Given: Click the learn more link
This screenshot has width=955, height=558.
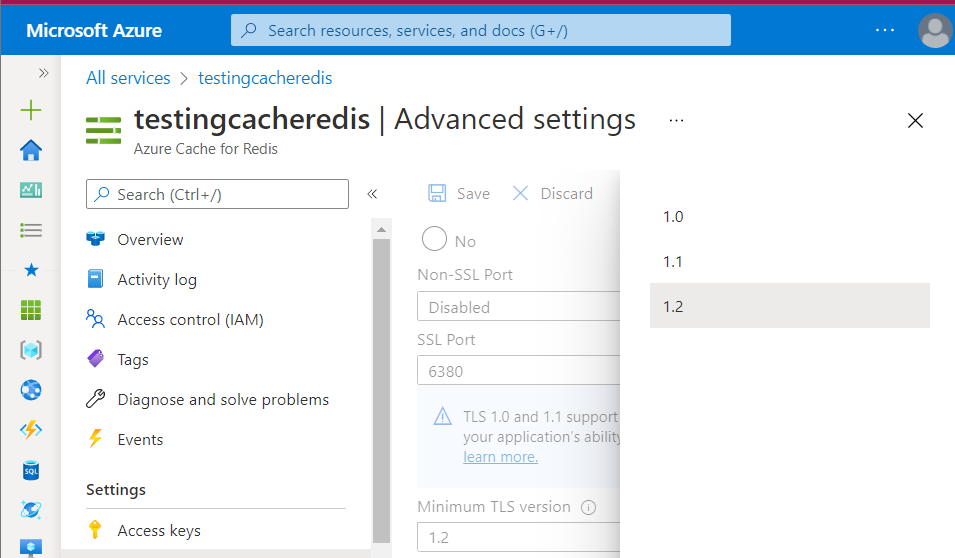Looking at the screenshot, I should [x=500, y=457].
